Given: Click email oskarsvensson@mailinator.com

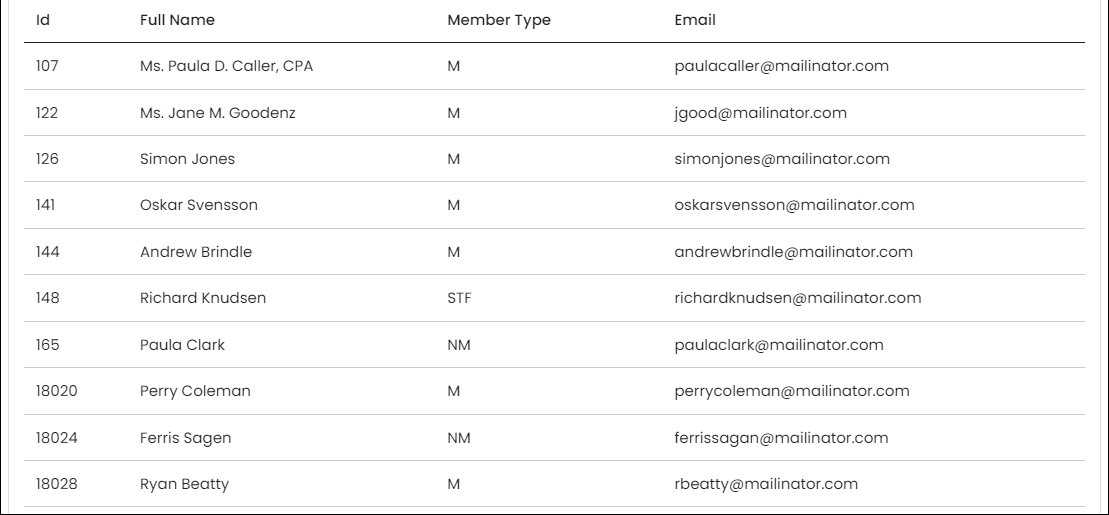Looking at the screenshot, I should coord(794,204).
